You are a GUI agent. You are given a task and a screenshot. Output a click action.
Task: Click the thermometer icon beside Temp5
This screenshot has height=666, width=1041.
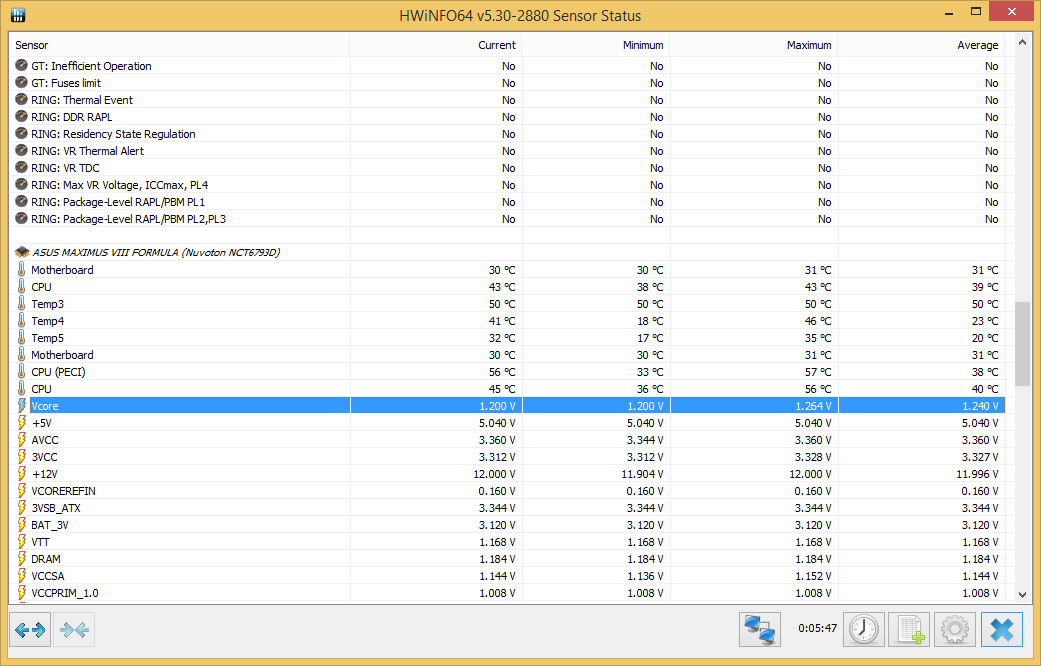coord(21,338)
